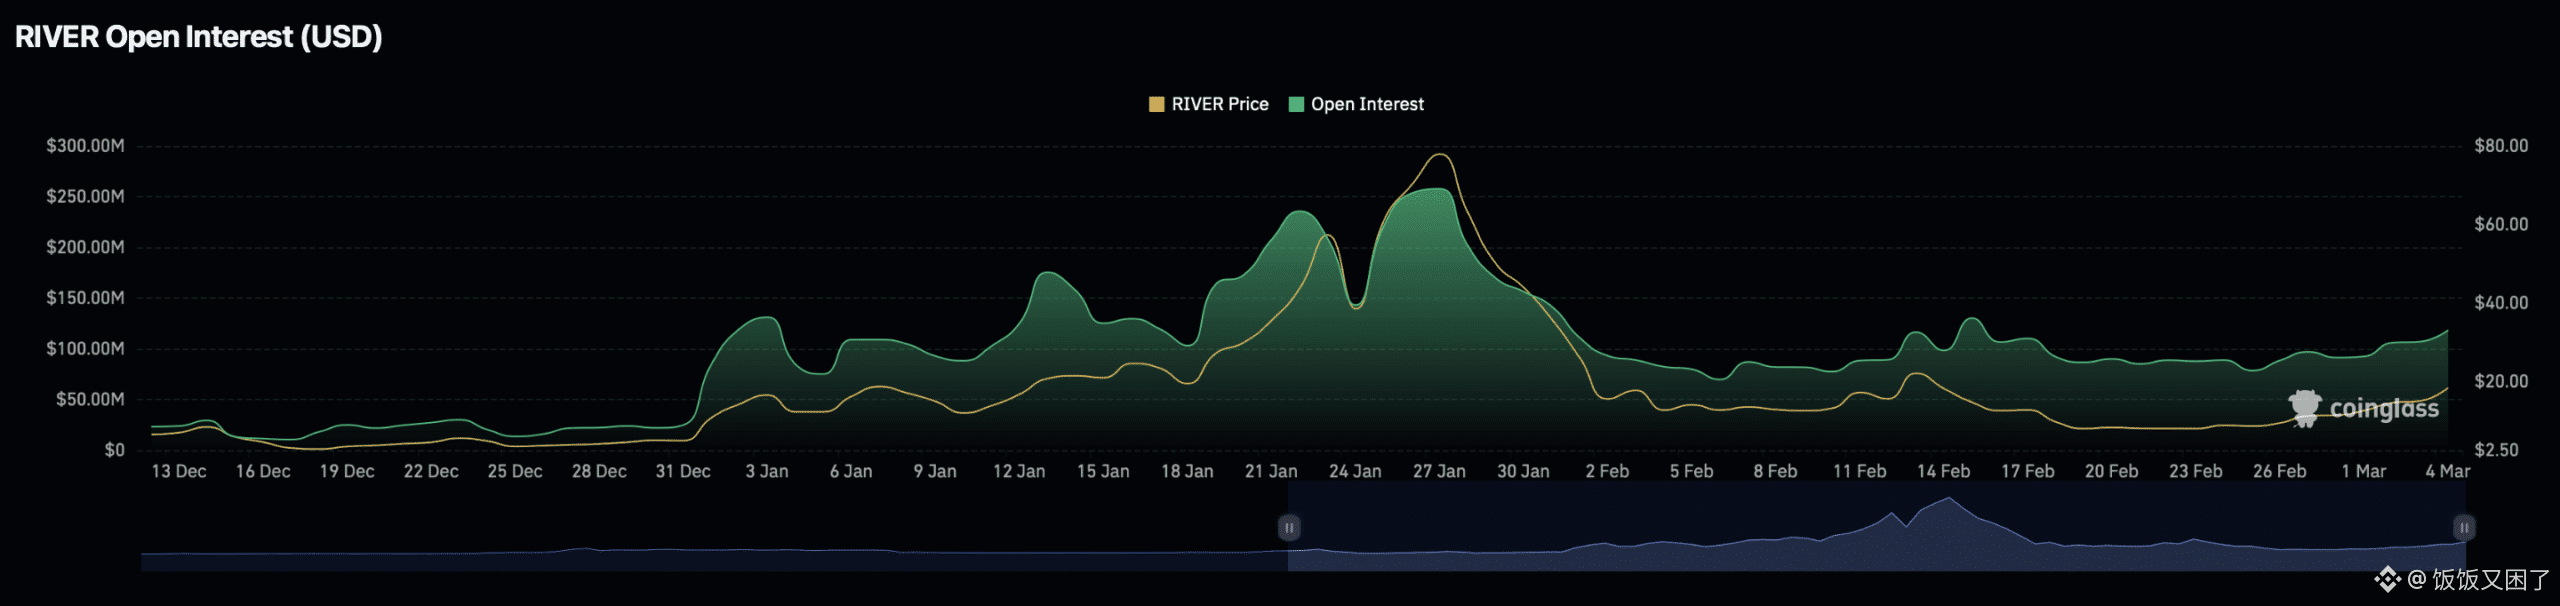
Task: Click the 15 Jan date label
Action: (1103, 471)
